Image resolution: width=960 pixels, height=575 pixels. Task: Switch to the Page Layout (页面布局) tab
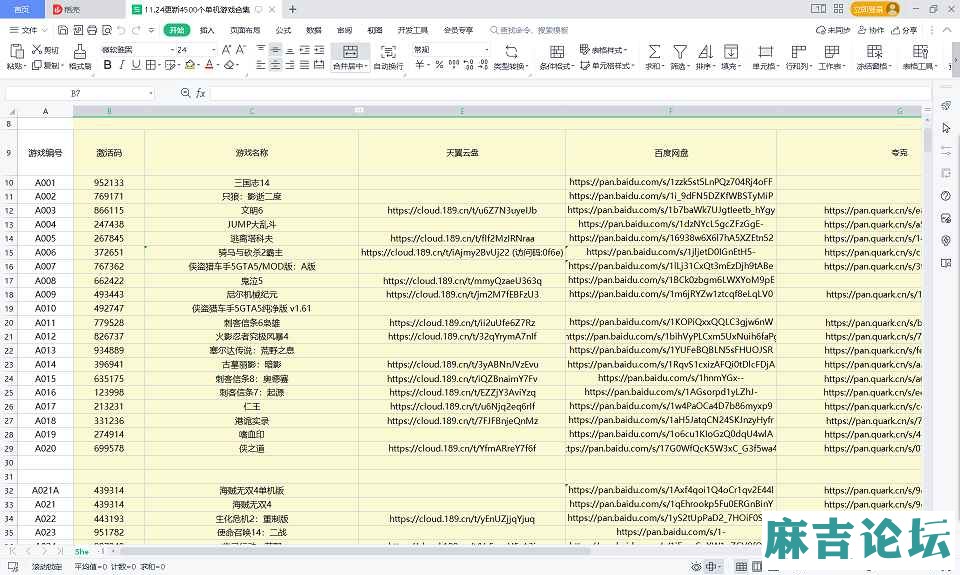(x=245, y=30)
